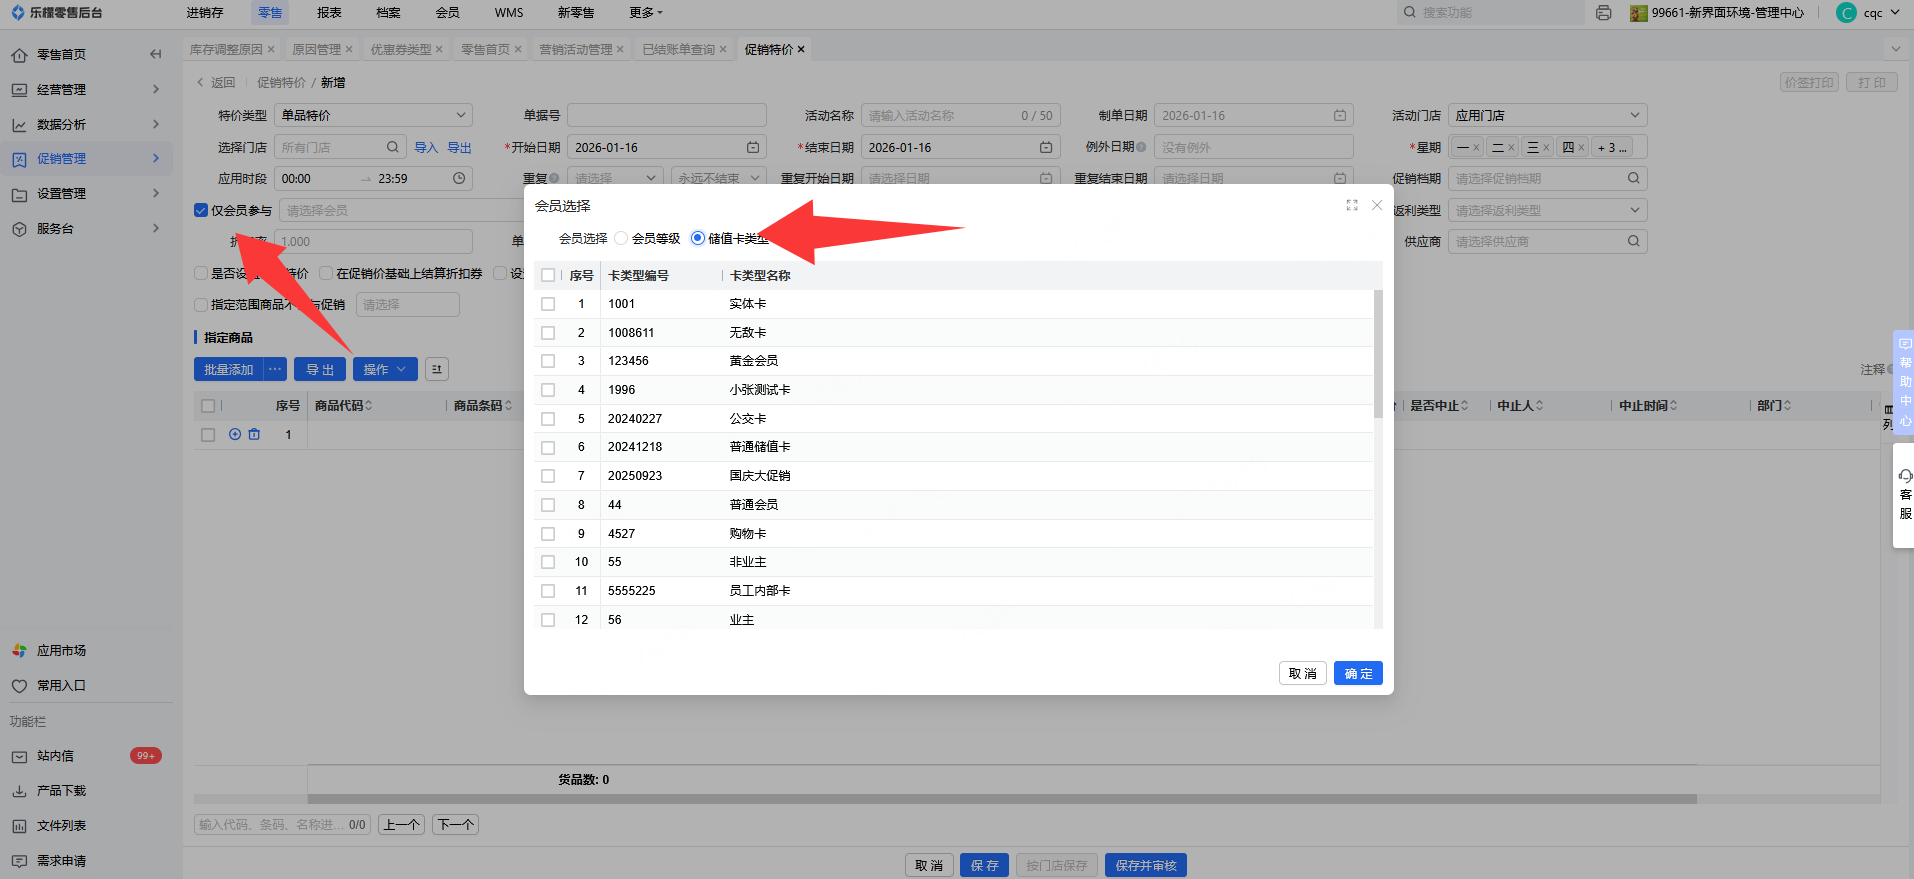Open the 返利类型 dropdown
This screenshot has width=1914, height=879.
tap(1547, 210)
